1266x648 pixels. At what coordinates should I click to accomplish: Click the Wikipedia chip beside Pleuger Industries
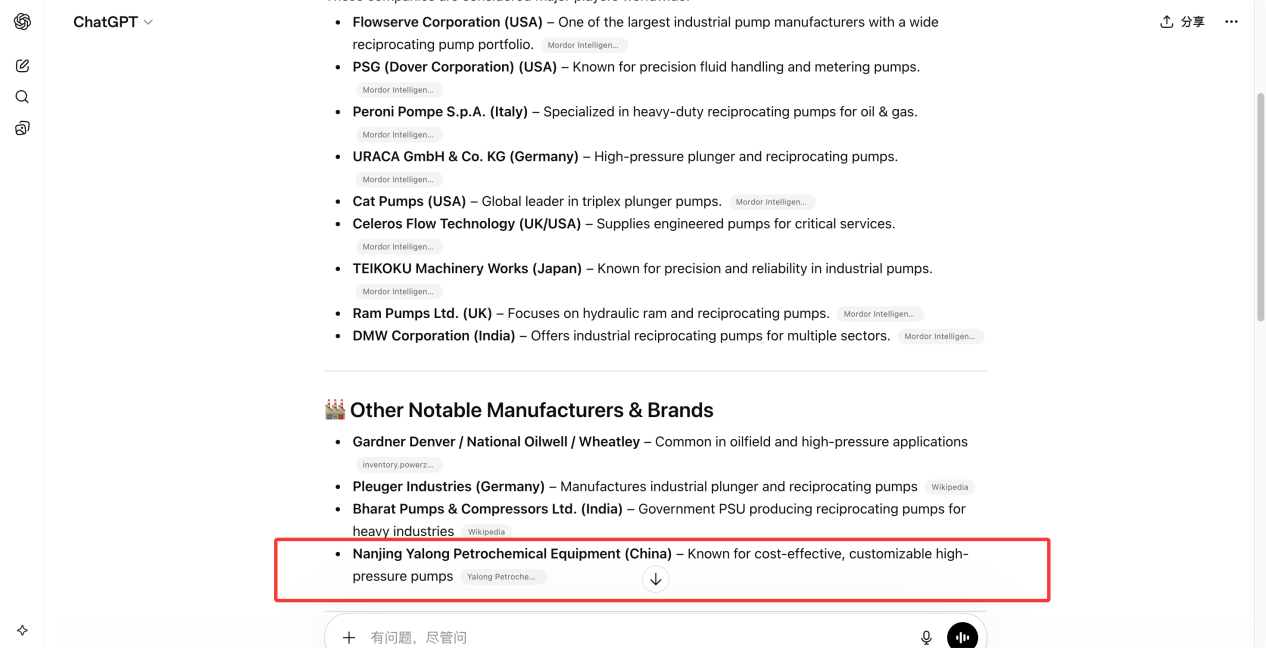[949, 487]
